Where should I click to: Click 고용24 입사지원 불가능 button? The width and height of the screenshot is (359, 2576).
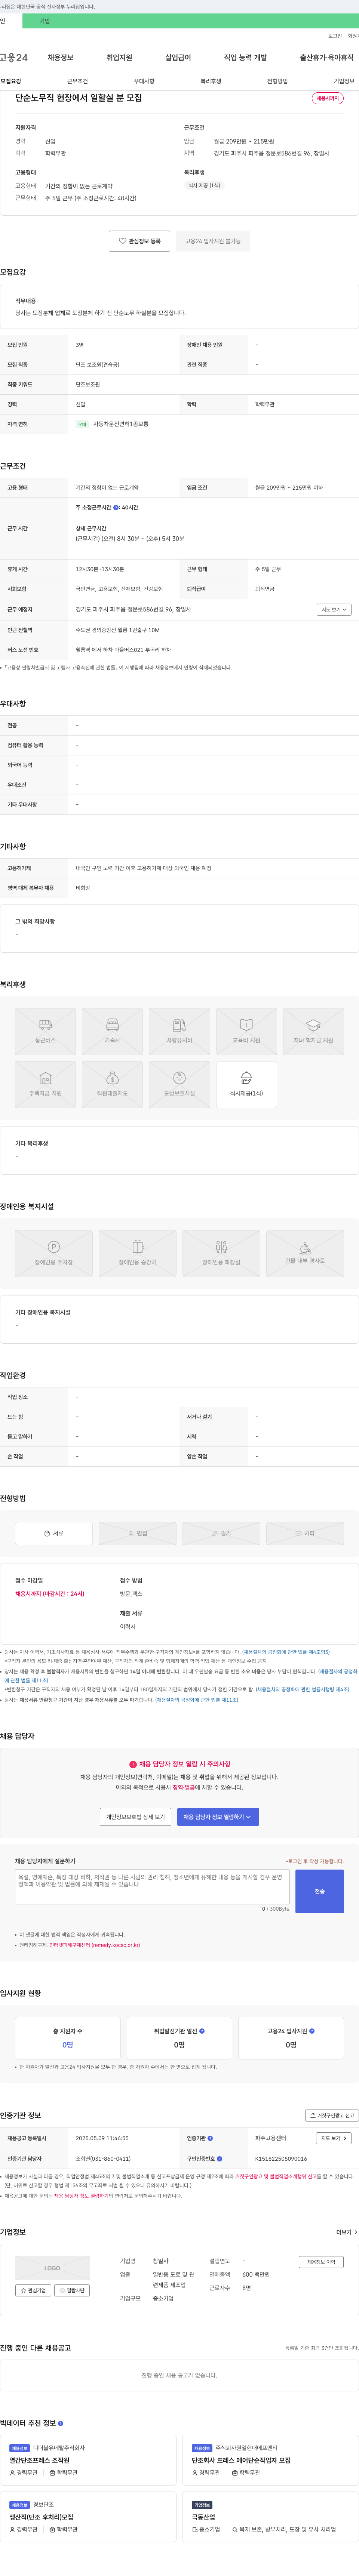(x=213, y=241)
